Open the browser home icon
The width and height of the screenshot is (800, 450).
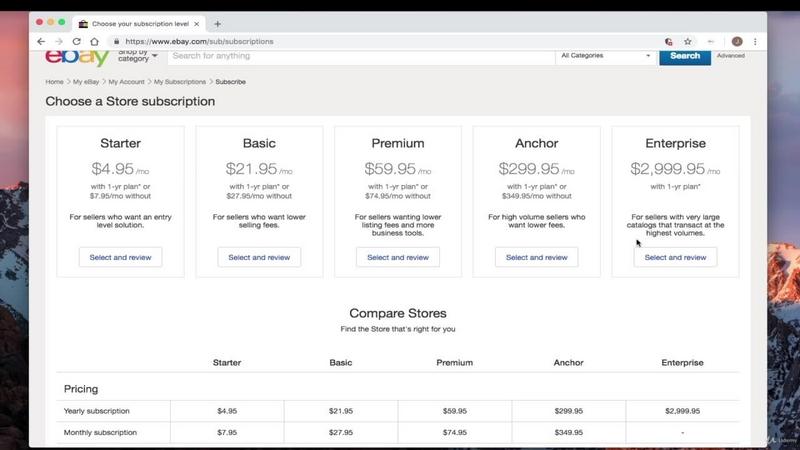[x=94, y=41]
